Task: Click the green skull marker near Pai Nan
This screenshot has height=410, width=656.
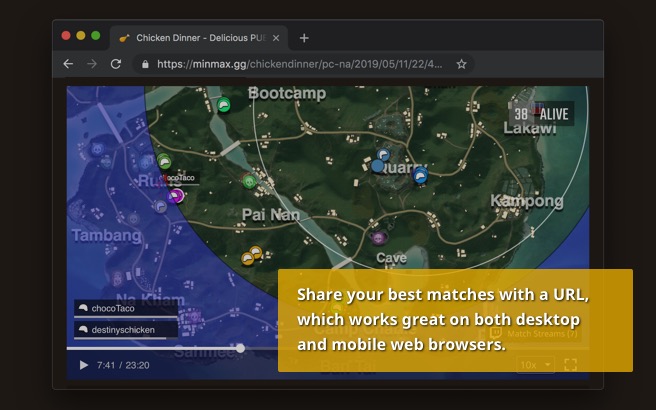Action: 249,182
